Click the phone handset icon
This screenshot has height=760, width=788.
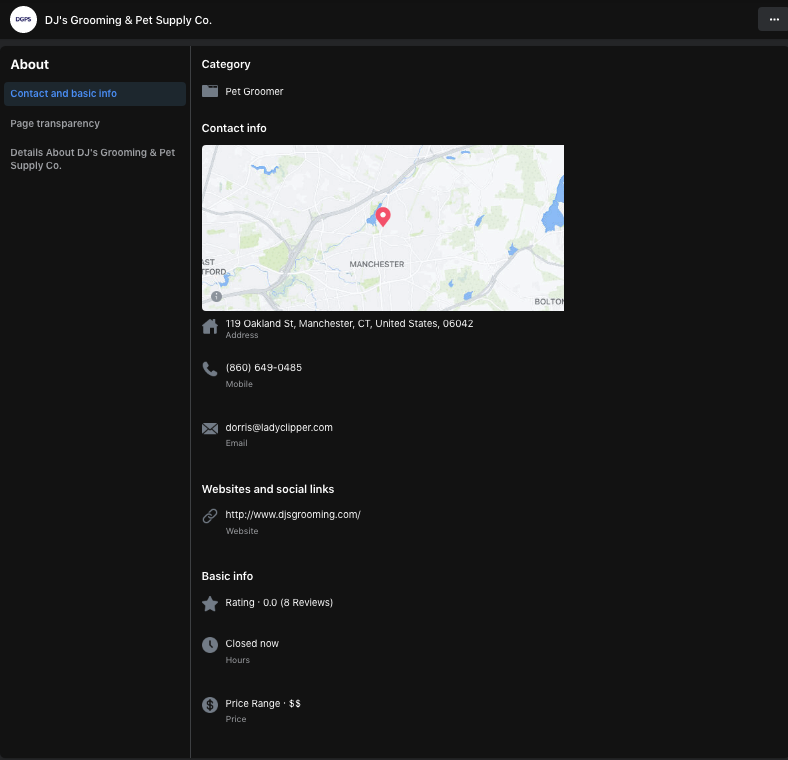(210, 369)
